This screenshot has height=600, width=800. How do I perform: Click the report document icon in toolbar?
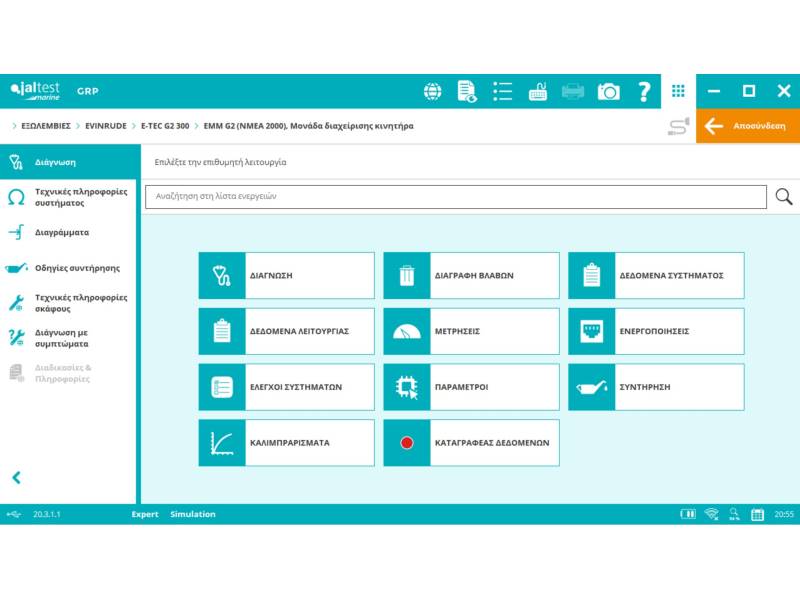[467, 91]
